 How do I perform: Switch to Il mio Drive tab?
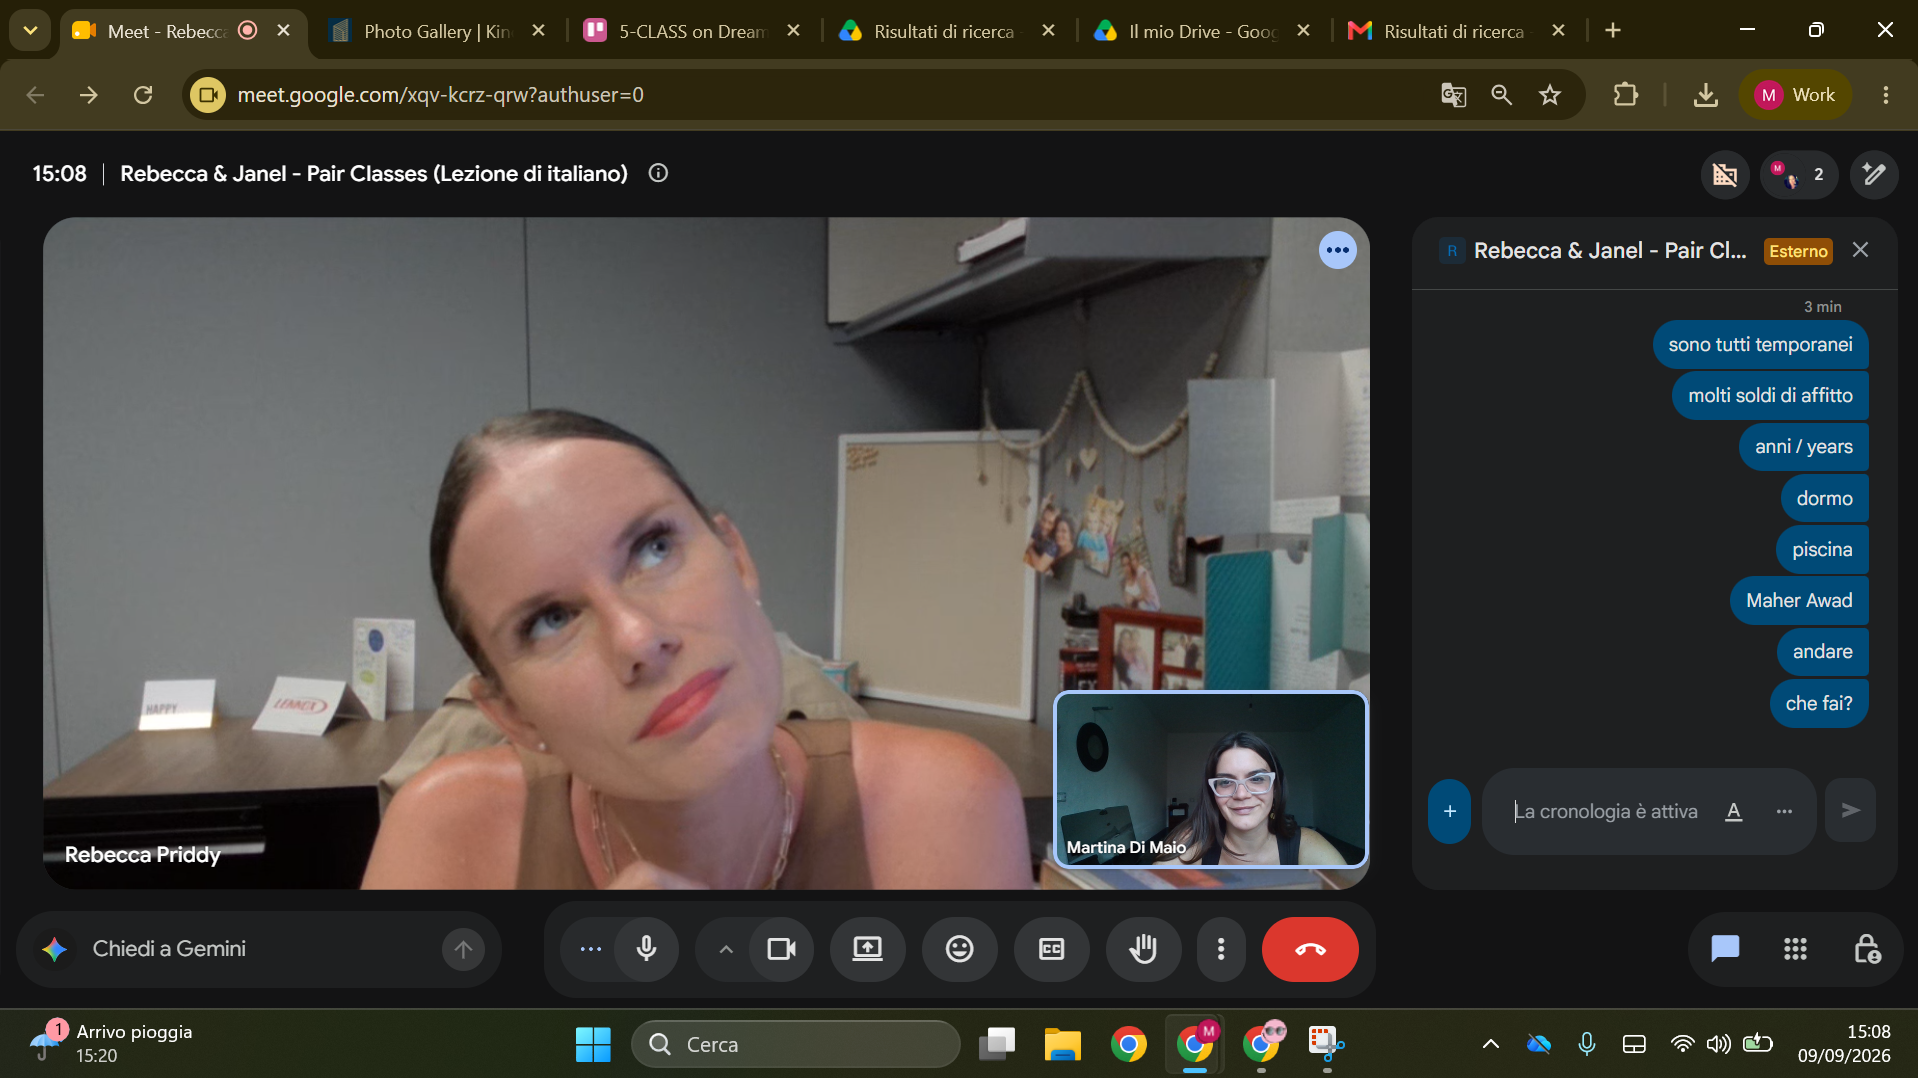(1202, 31)
